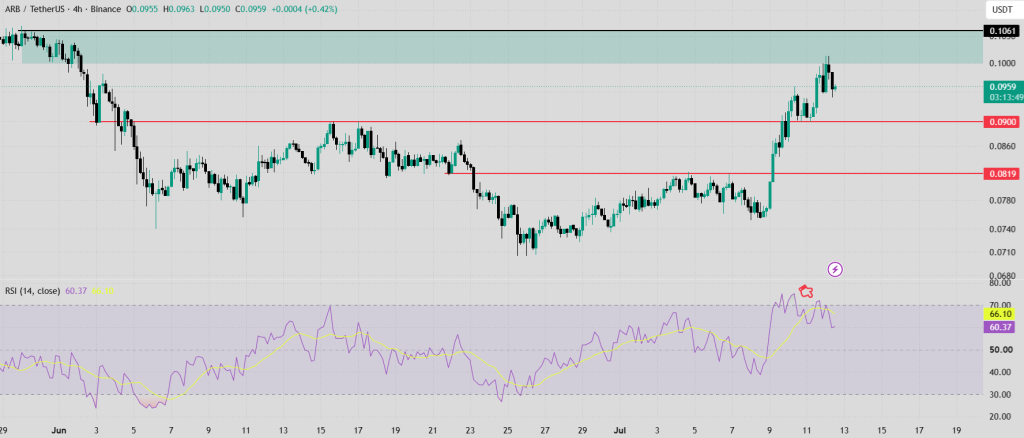Click the open value O0.0955
The image size is (1024, 438).
coord(140,9)
